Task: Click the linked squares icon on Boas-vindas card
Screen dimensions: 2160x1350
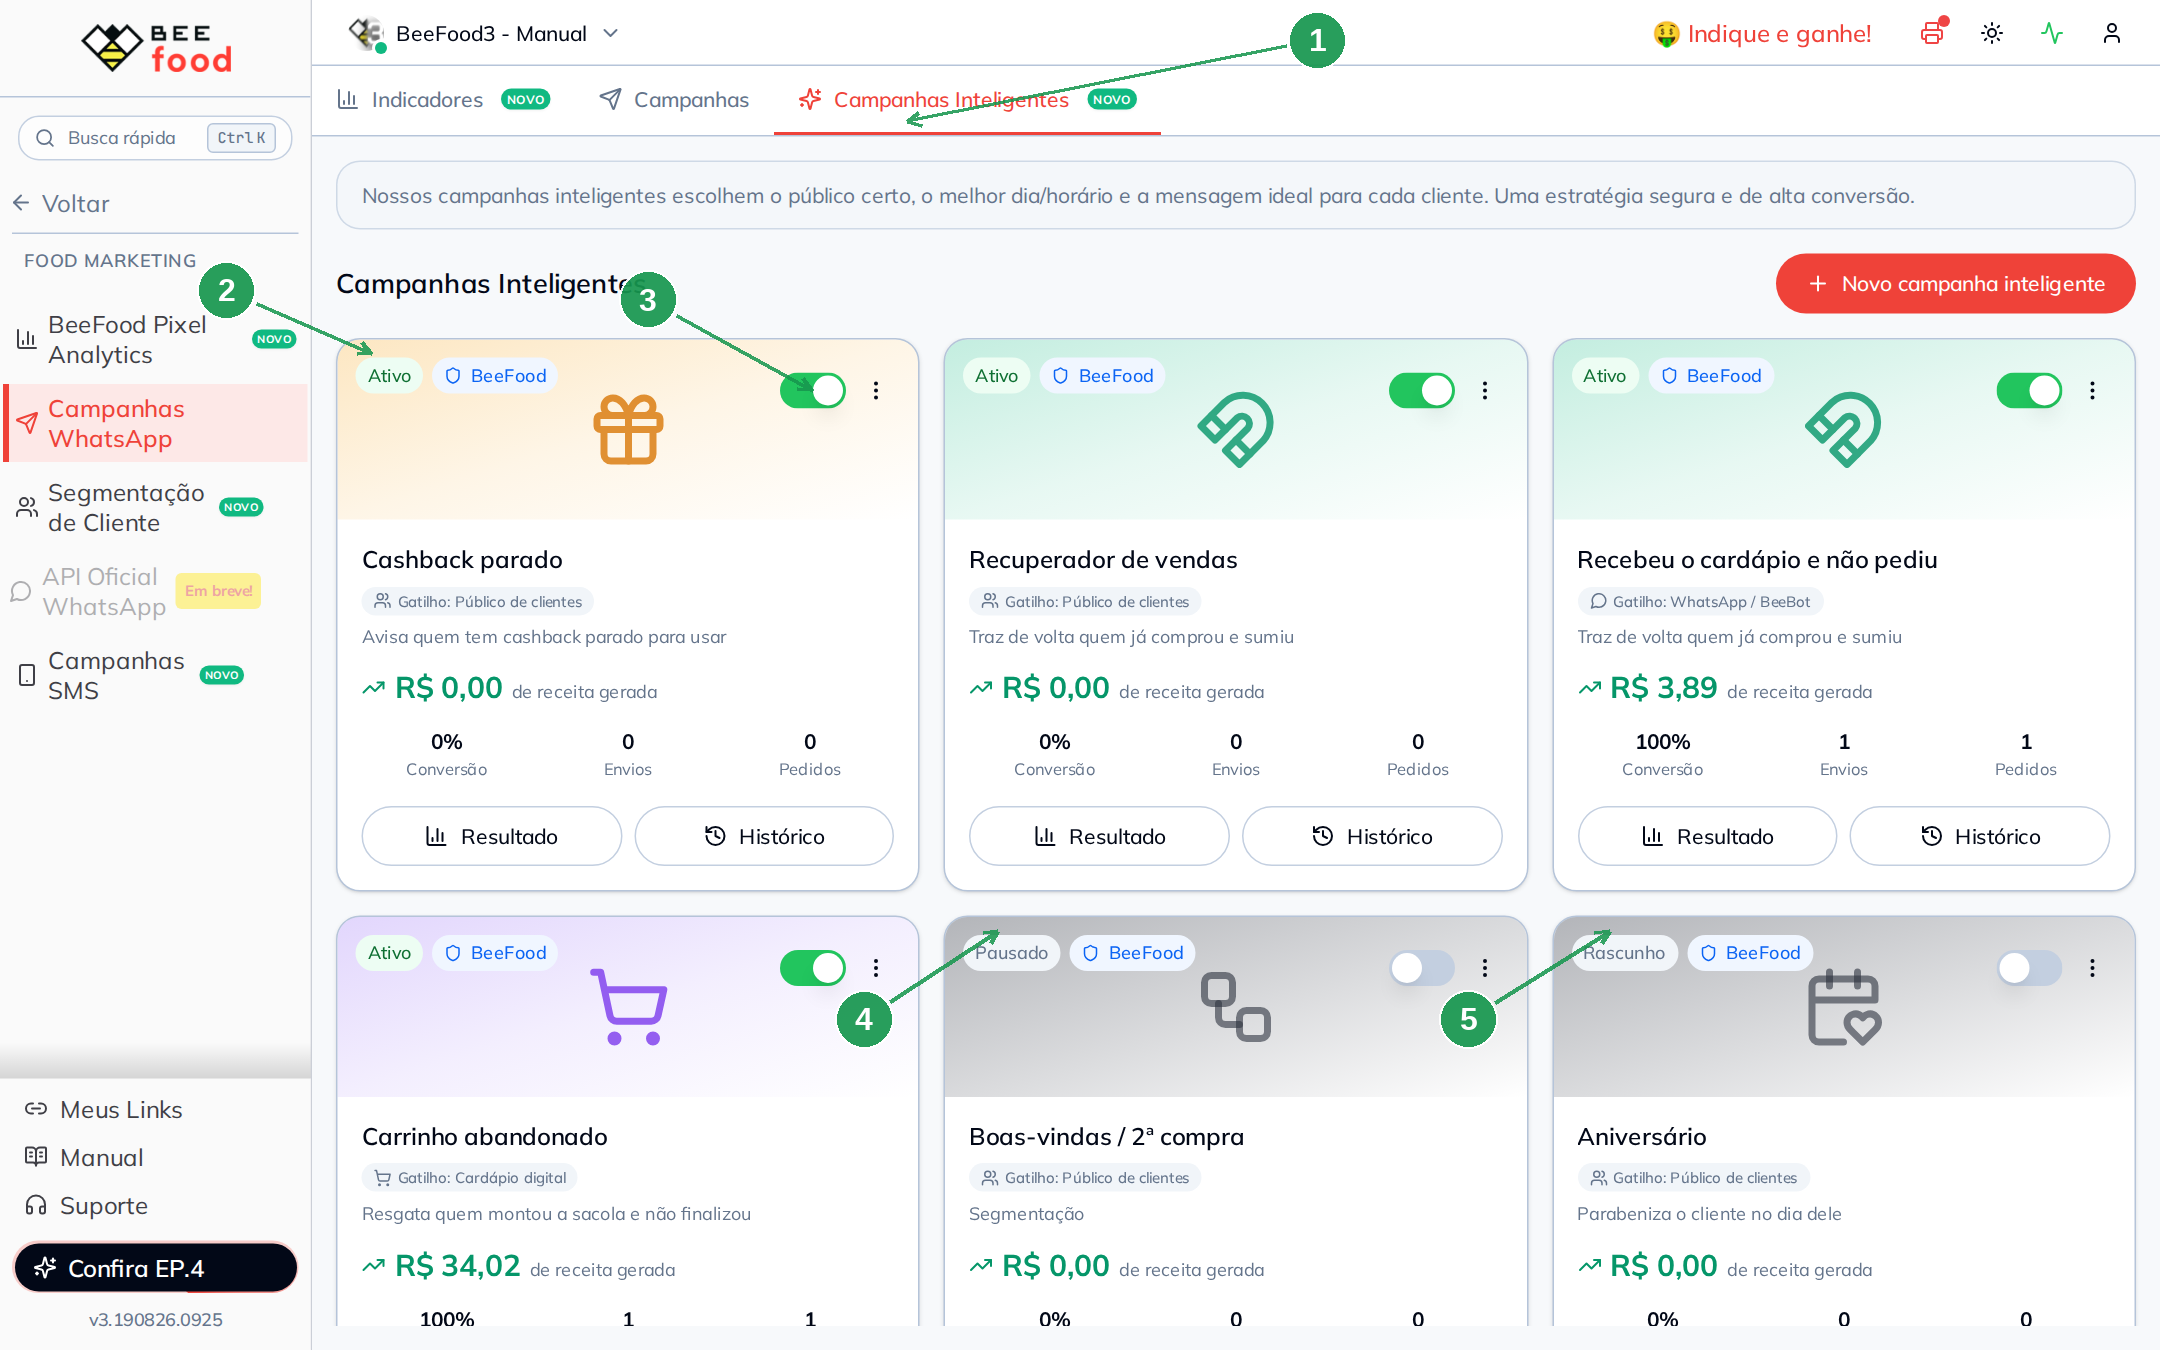Action: pos(1236,1007)
